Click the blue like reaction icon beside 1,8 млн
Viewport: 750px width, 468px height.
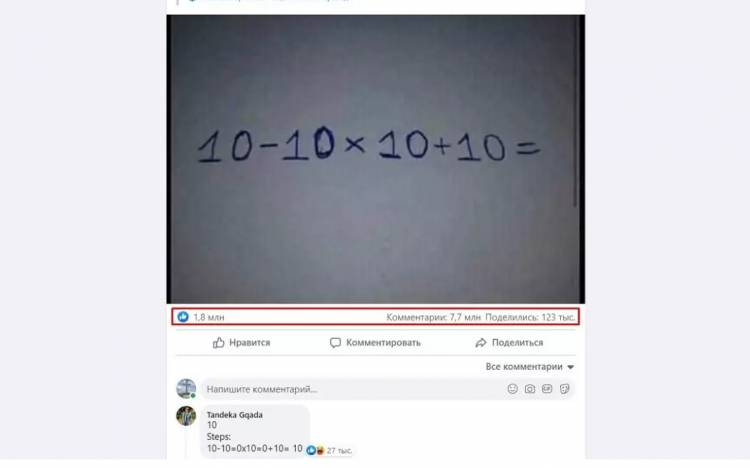pos(183,317)
